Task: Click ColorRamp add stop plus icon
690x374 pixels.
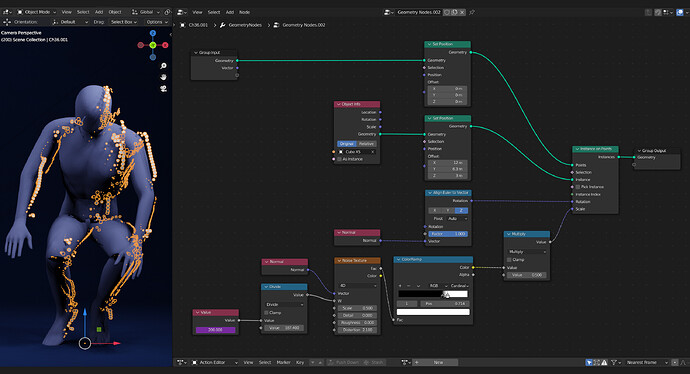Action: 400,286
